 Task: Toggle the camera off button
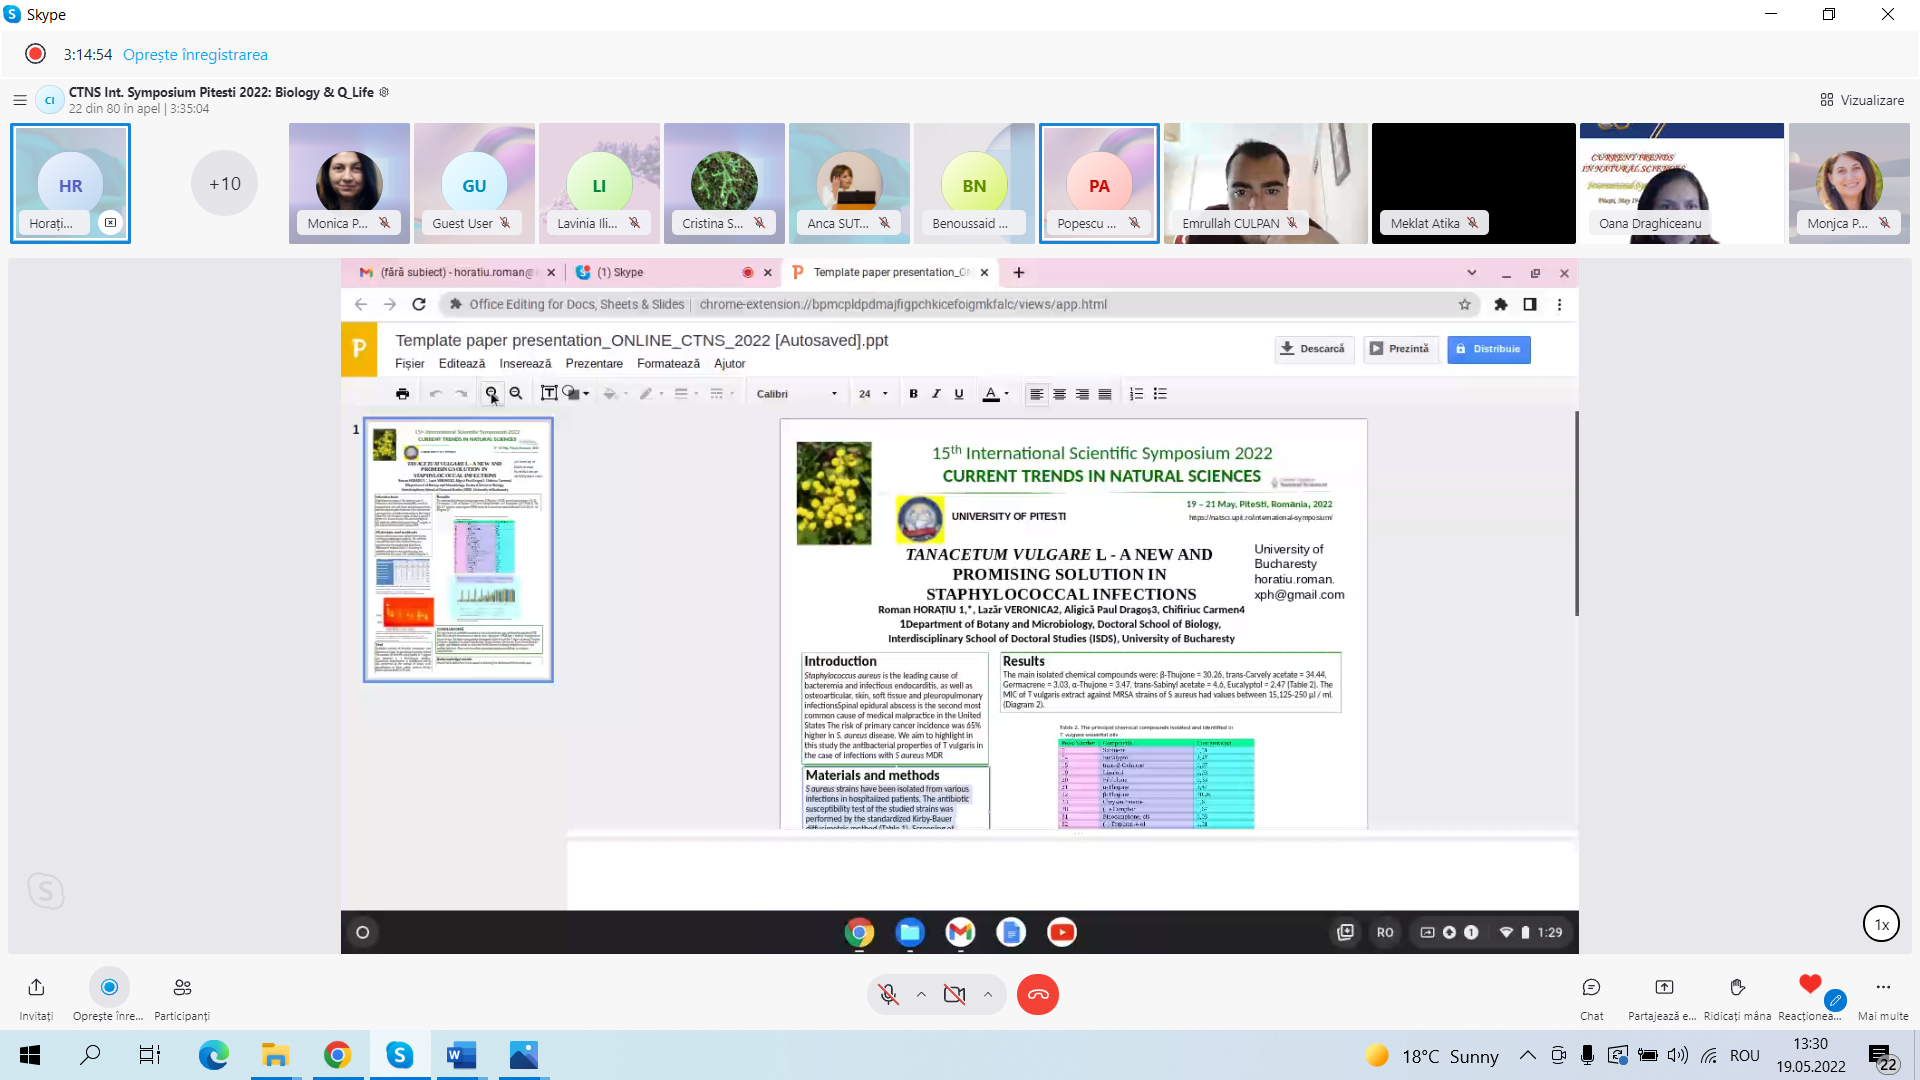point(955,994)
